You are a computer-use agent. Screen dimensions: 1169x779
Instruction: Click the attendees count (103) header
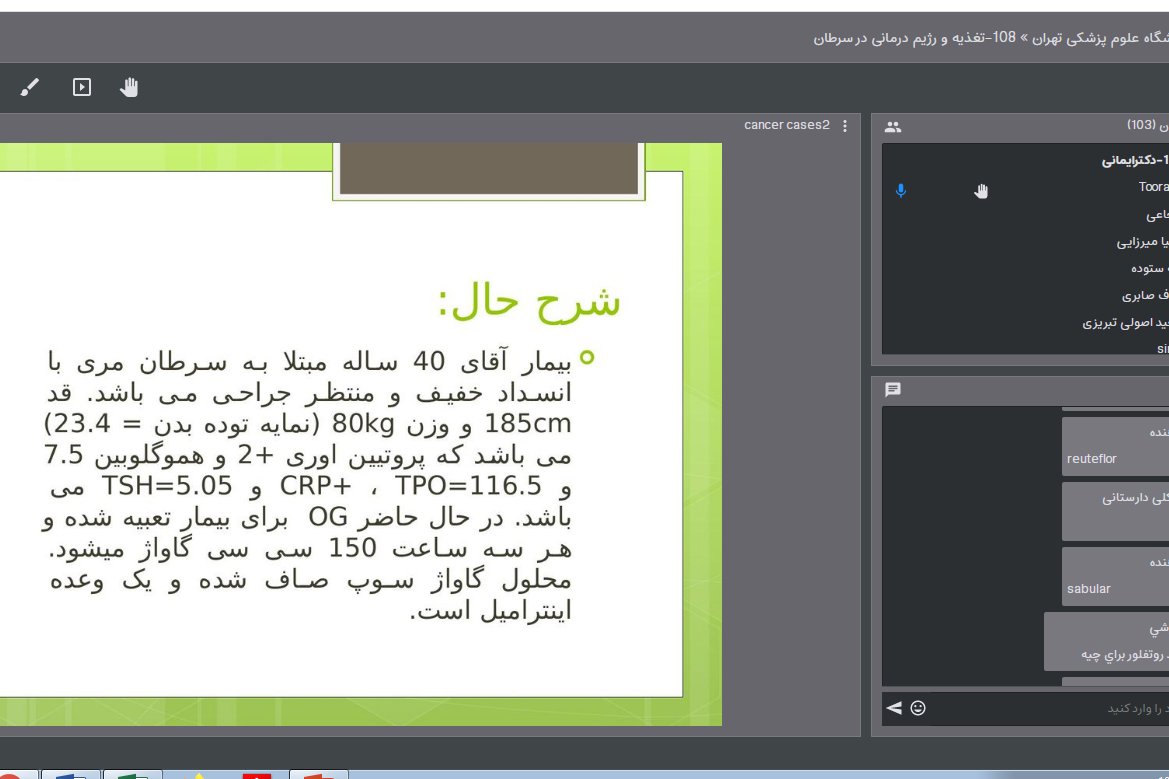(x=1141, y=126)
